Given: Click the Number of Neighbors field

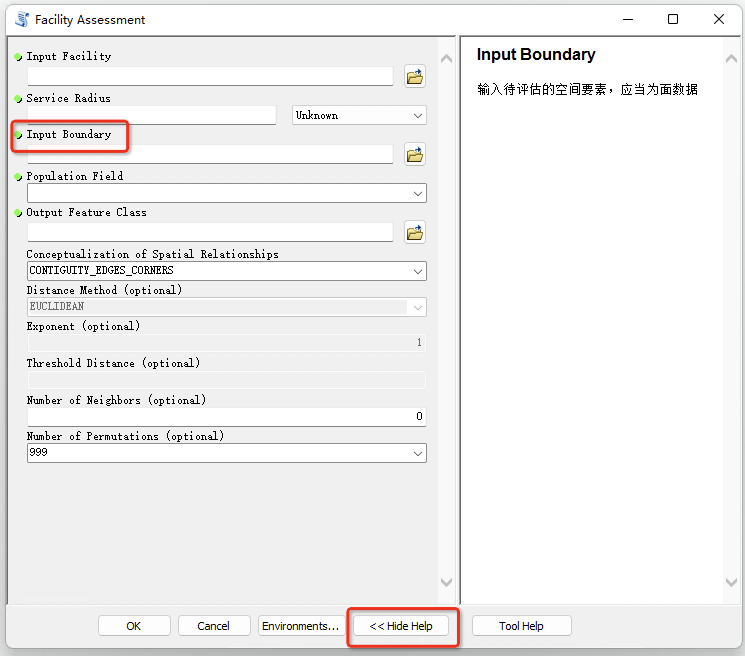Looking at the screenshot, I should coord(226,416).
